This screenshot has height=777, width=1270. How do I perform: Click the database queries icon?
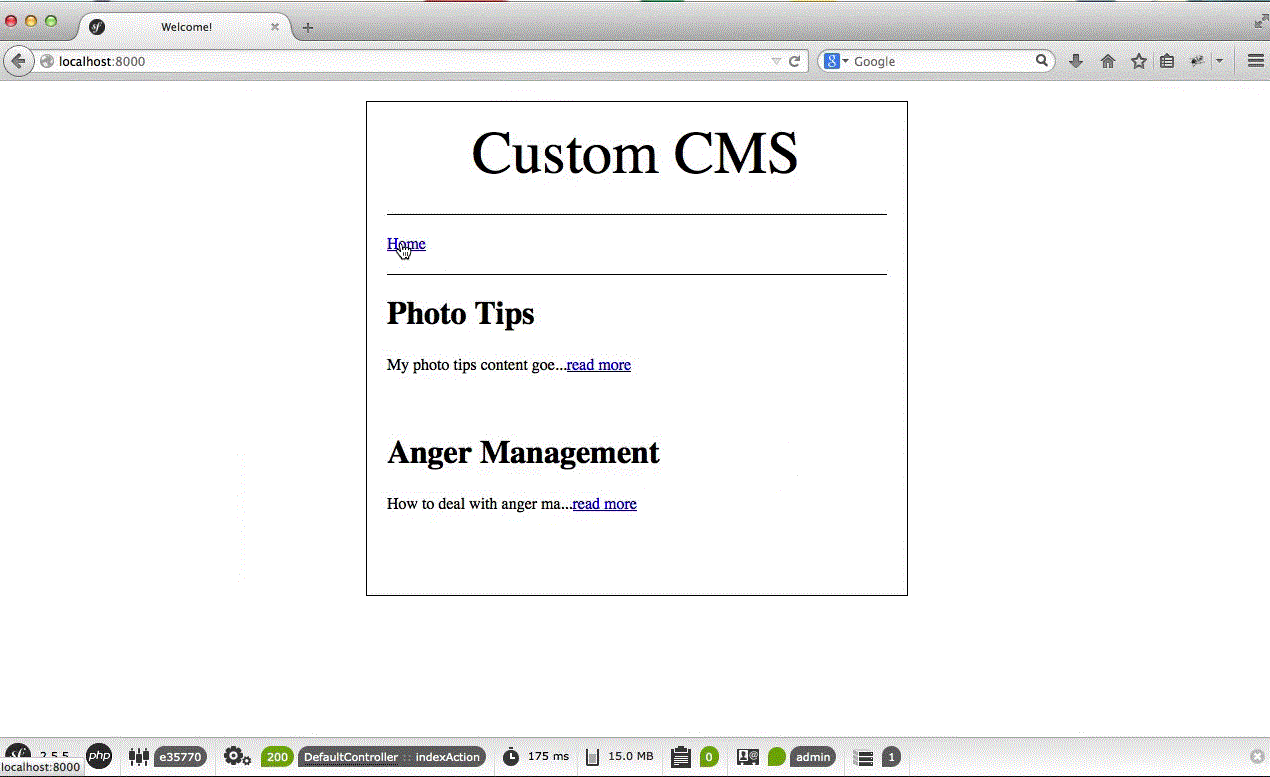(864, 758)
